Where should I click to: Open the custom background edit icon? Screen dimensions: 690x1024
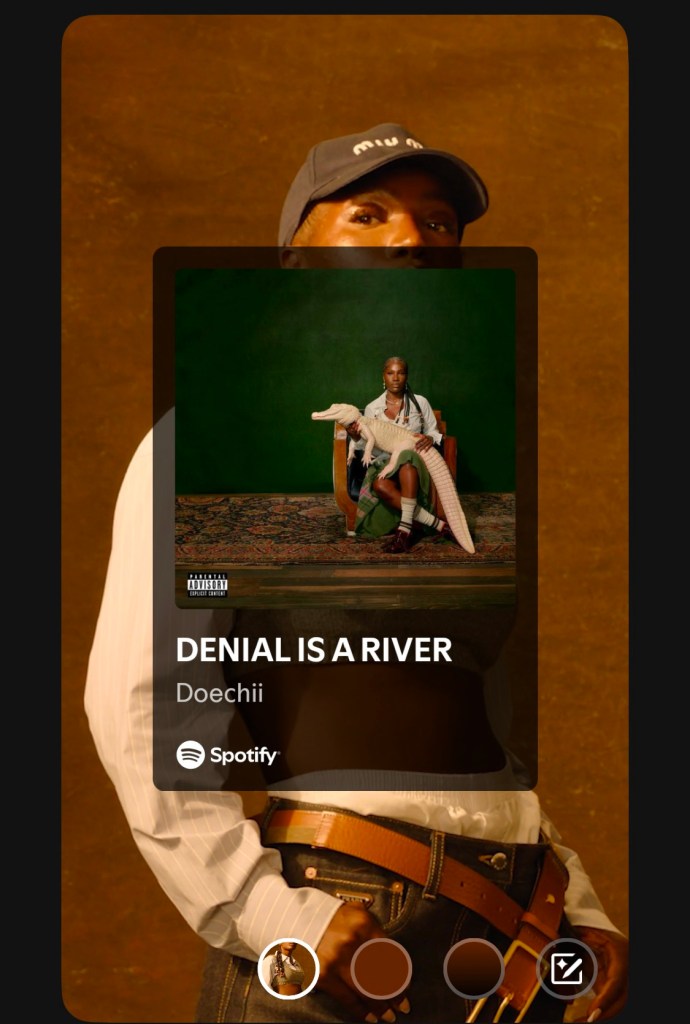pyautogui.click(x=567, y=968)
